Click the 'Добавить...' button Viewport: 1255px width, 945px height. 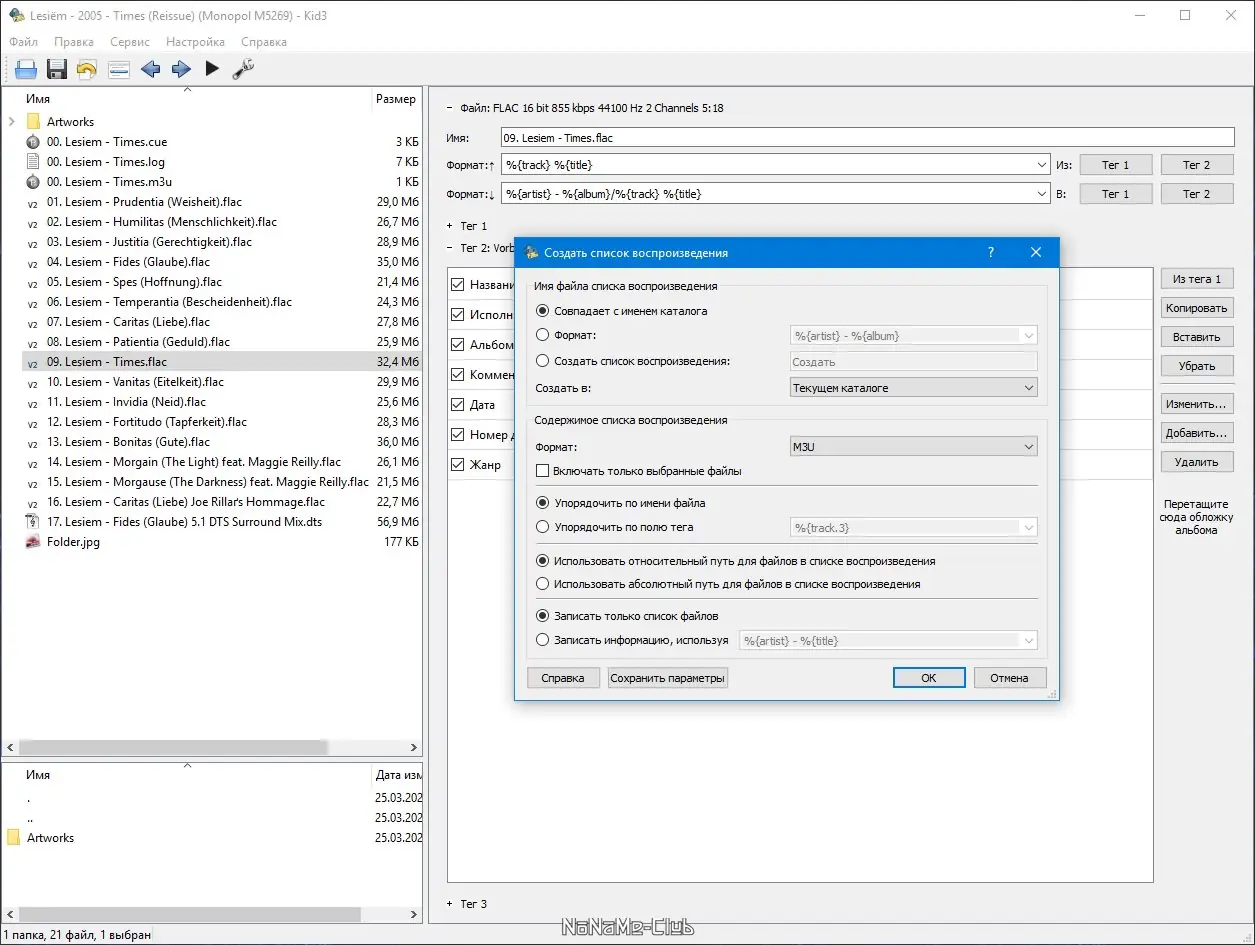click(1197, 433)
